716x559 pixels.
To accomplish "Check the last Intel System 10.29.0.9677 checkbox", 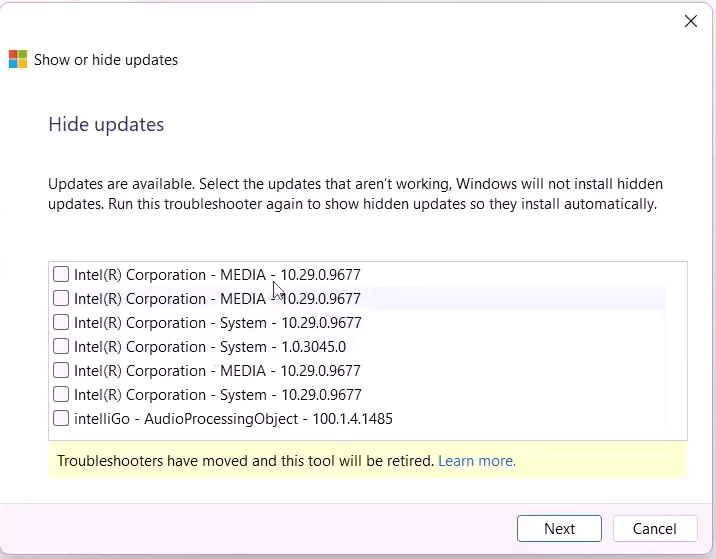I will tap(61, 395).
